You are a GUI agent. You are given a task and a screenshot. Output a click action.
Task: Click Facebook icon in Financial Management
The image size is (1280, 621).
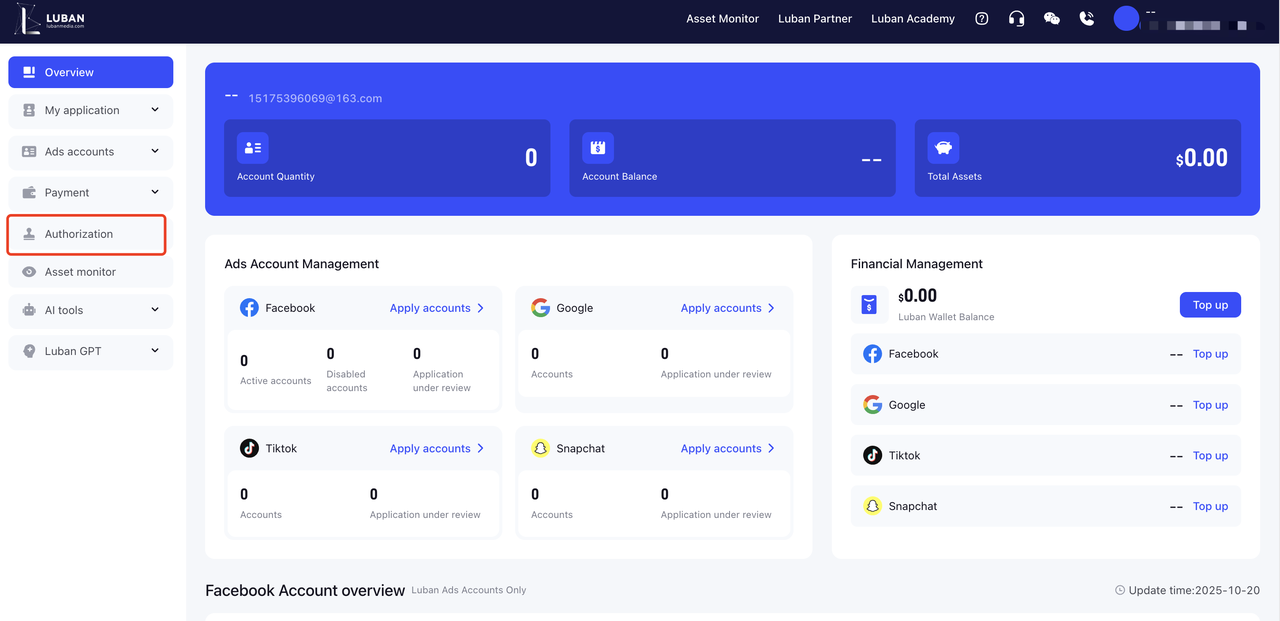pyautogui.click(x=873, y=354)
